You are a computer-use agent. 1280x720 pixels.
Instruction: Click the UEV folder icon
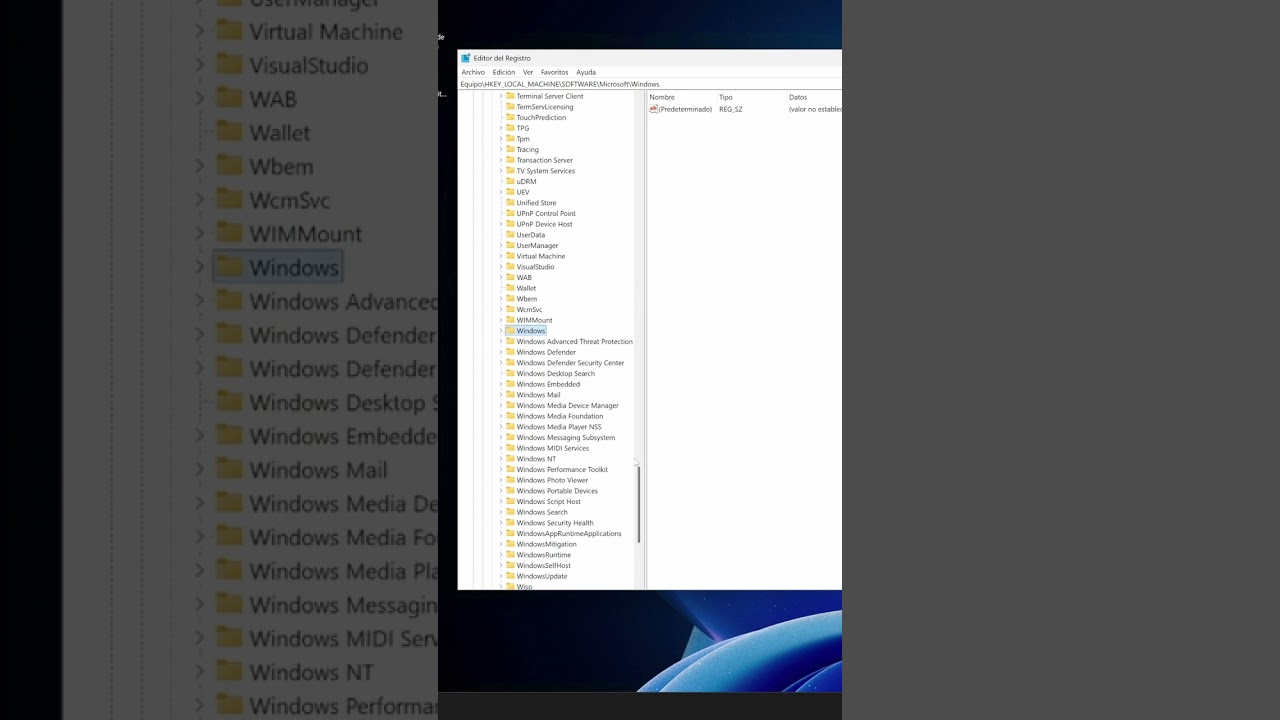510,192
